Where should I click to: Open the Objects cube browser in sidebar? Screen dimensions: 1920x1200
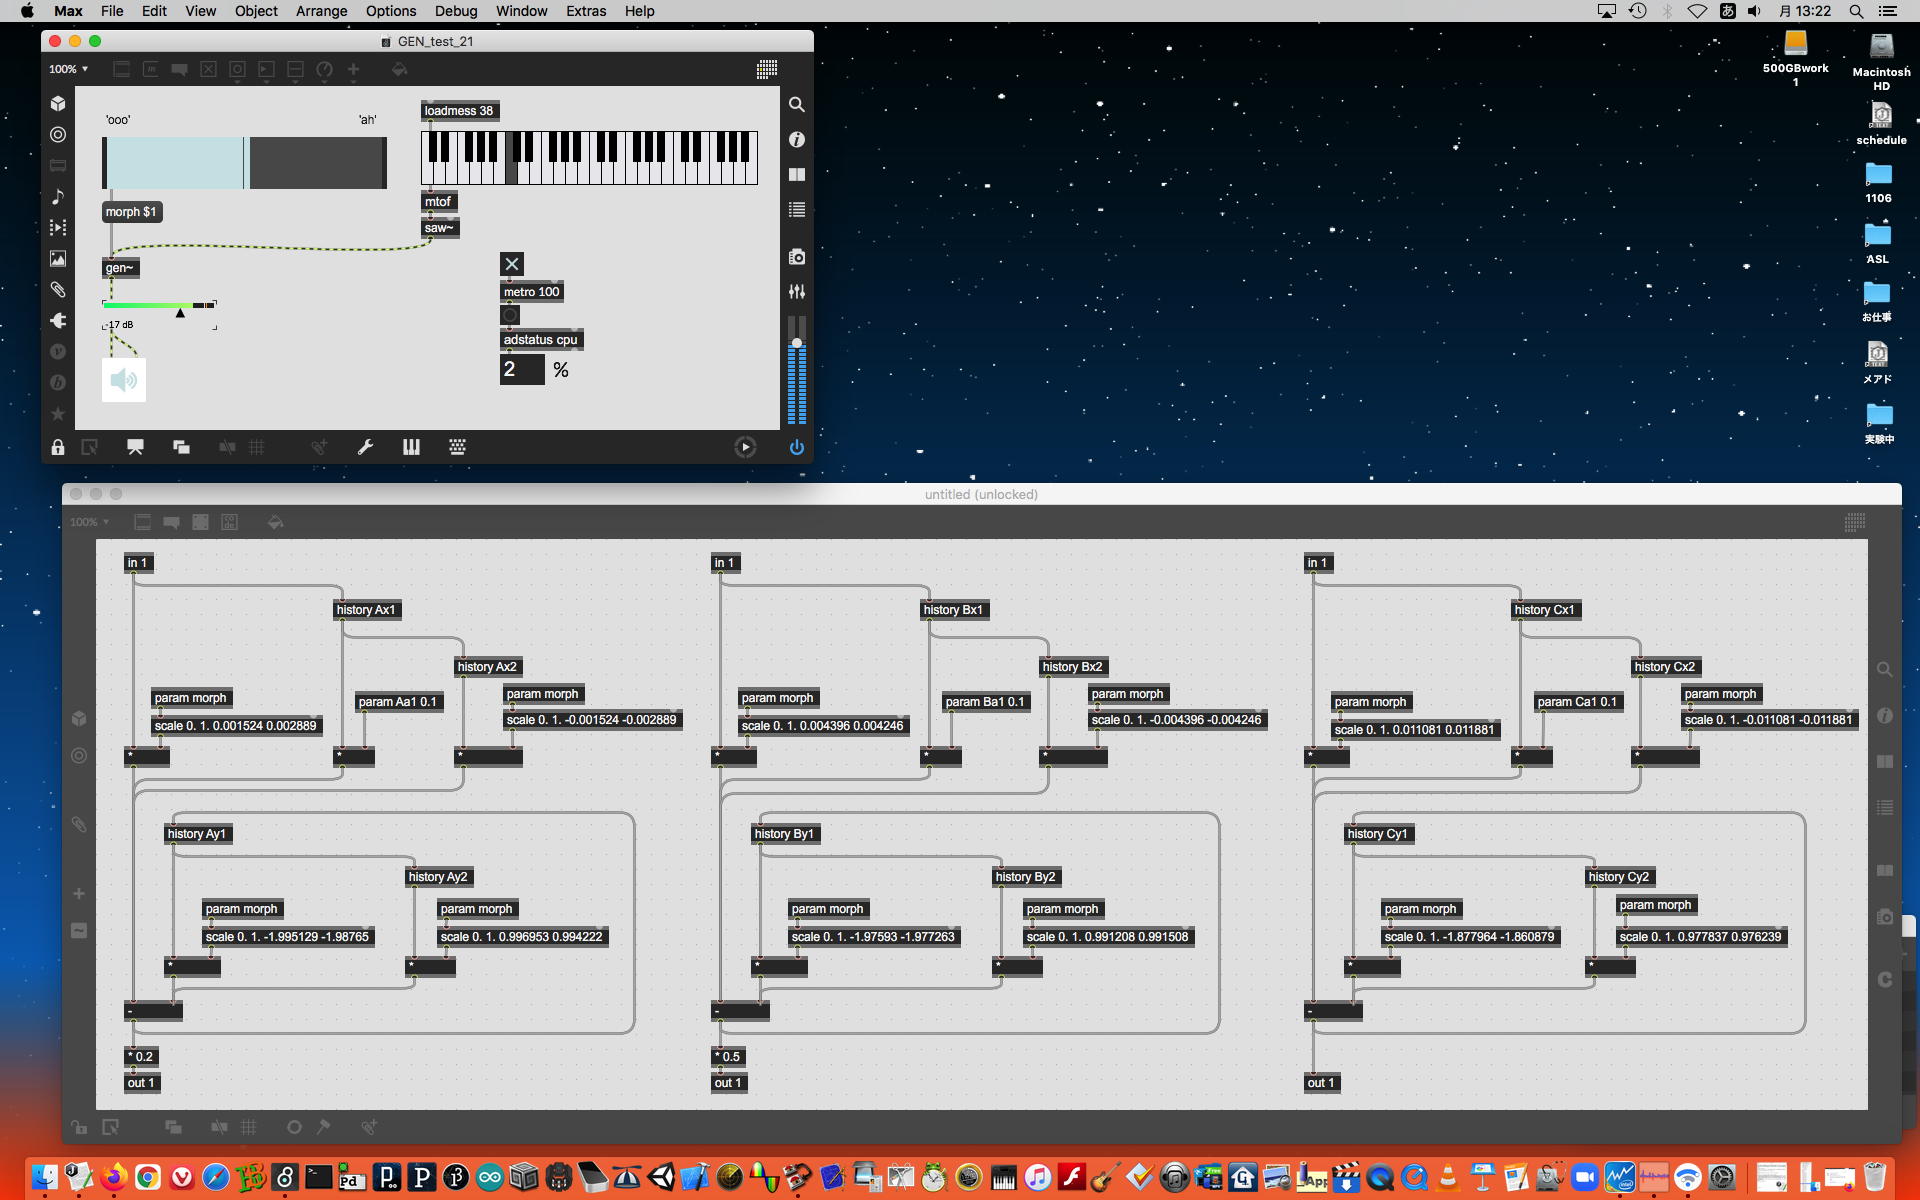pyautogui.click(x=58, y=104)
